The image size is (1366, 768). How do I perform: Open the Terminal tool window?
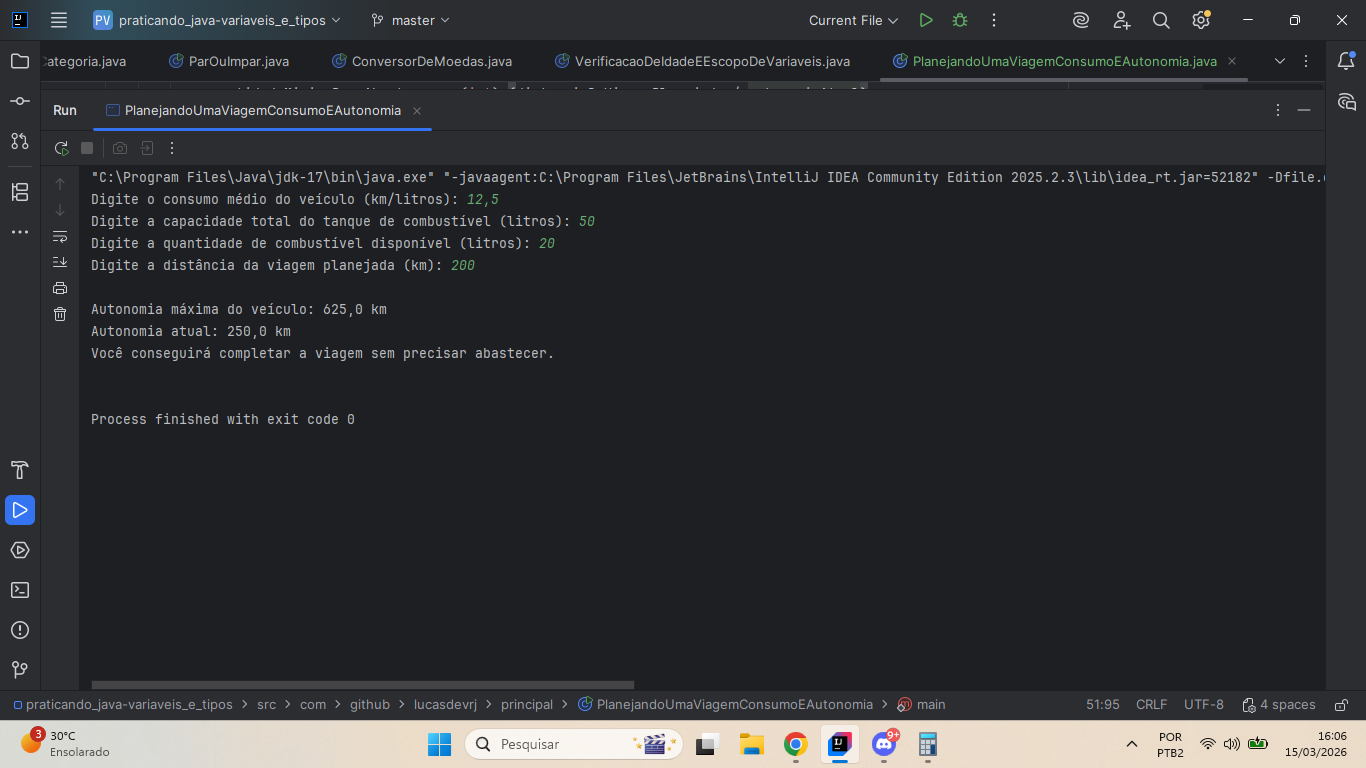coord(20,590)
